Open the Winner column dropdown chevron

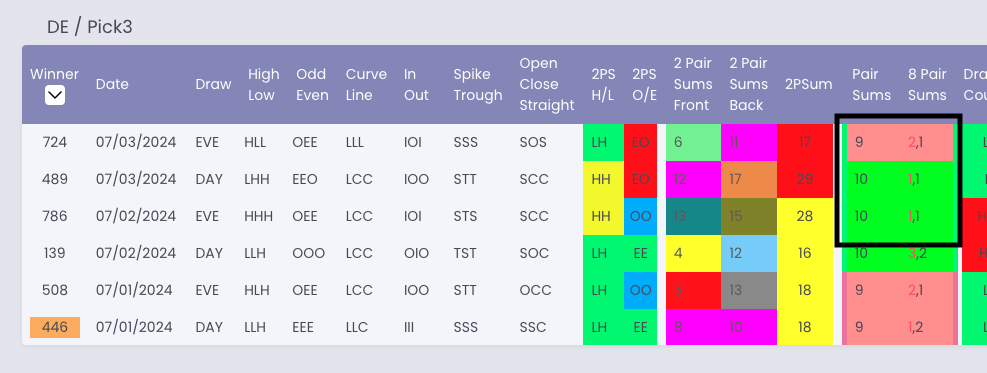(55, 96)
